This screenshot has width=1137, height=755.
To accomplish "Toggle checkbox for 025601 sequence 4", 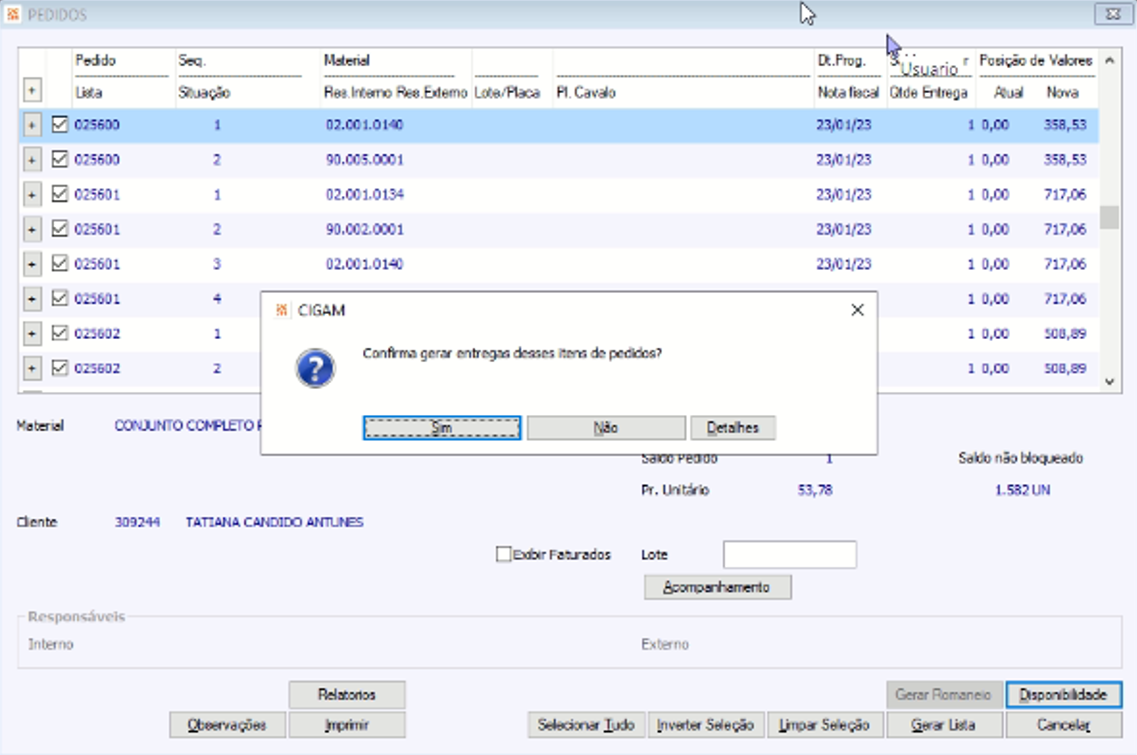I will pyautogui.click(x=59, y=299).
